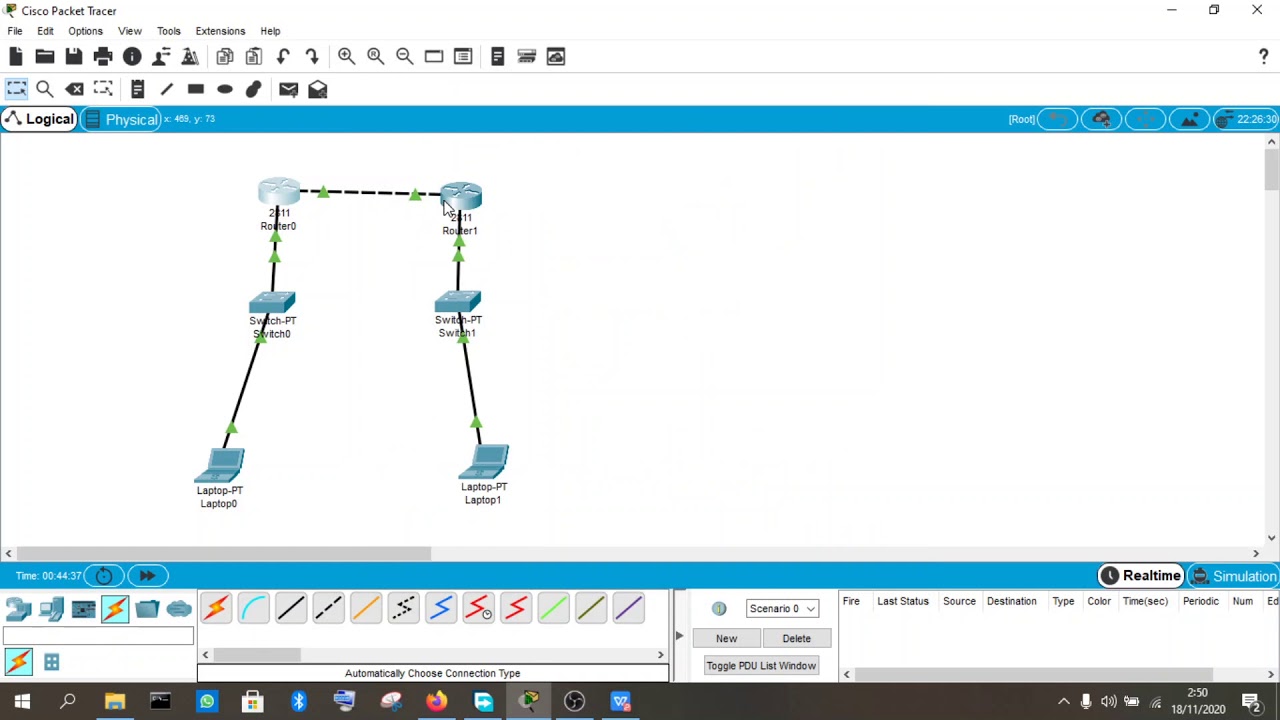
Task: Open the File menu
Action: (15, 31)
